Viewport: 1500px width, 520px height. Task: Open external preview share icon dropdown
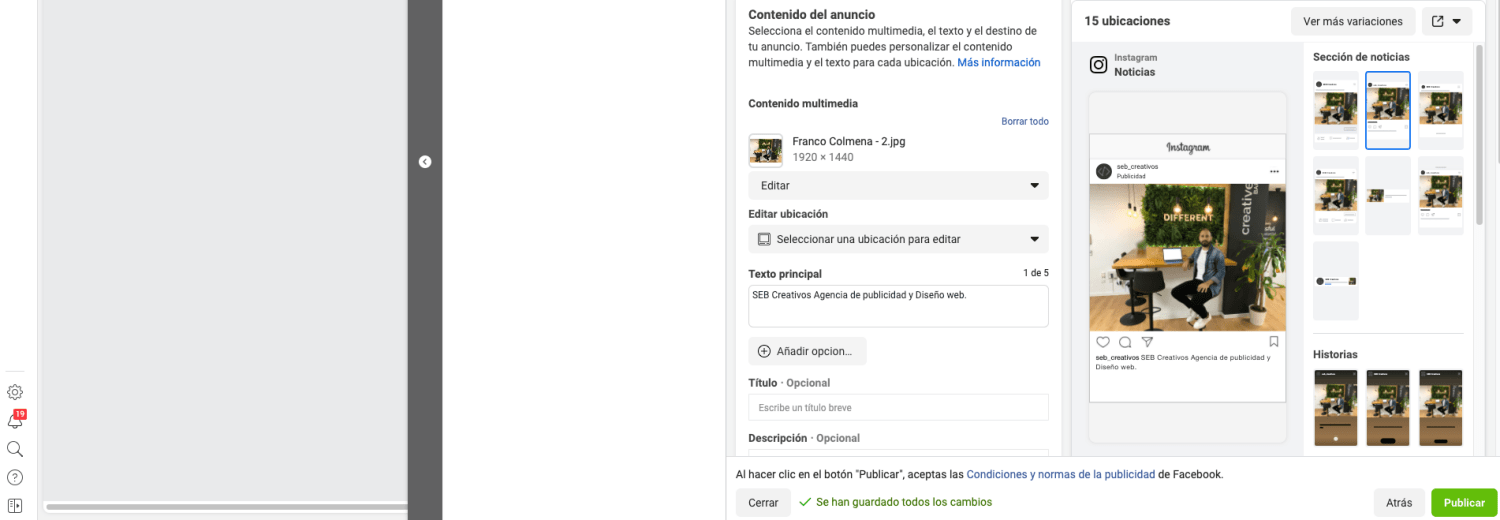click(1447, 21)
